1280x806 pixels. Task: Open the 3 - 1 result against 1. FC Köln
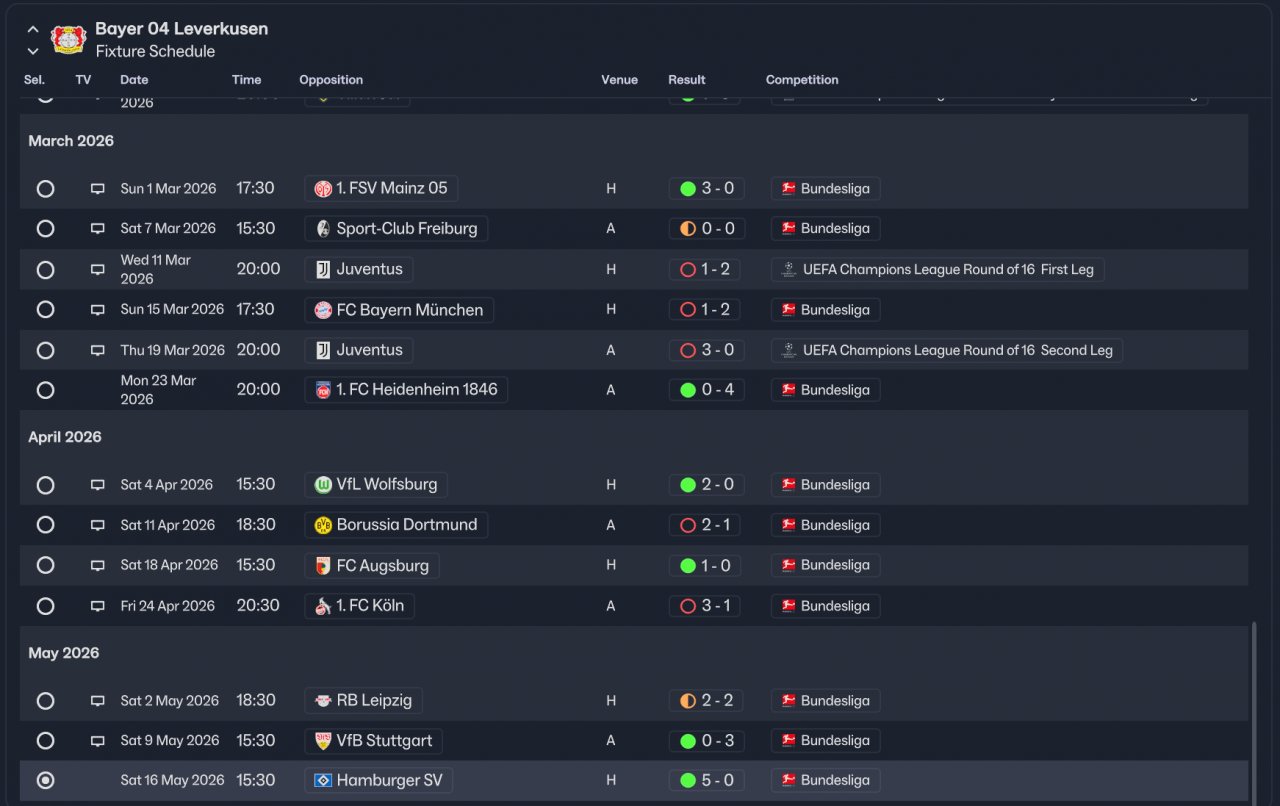click(x=705, y=606)
